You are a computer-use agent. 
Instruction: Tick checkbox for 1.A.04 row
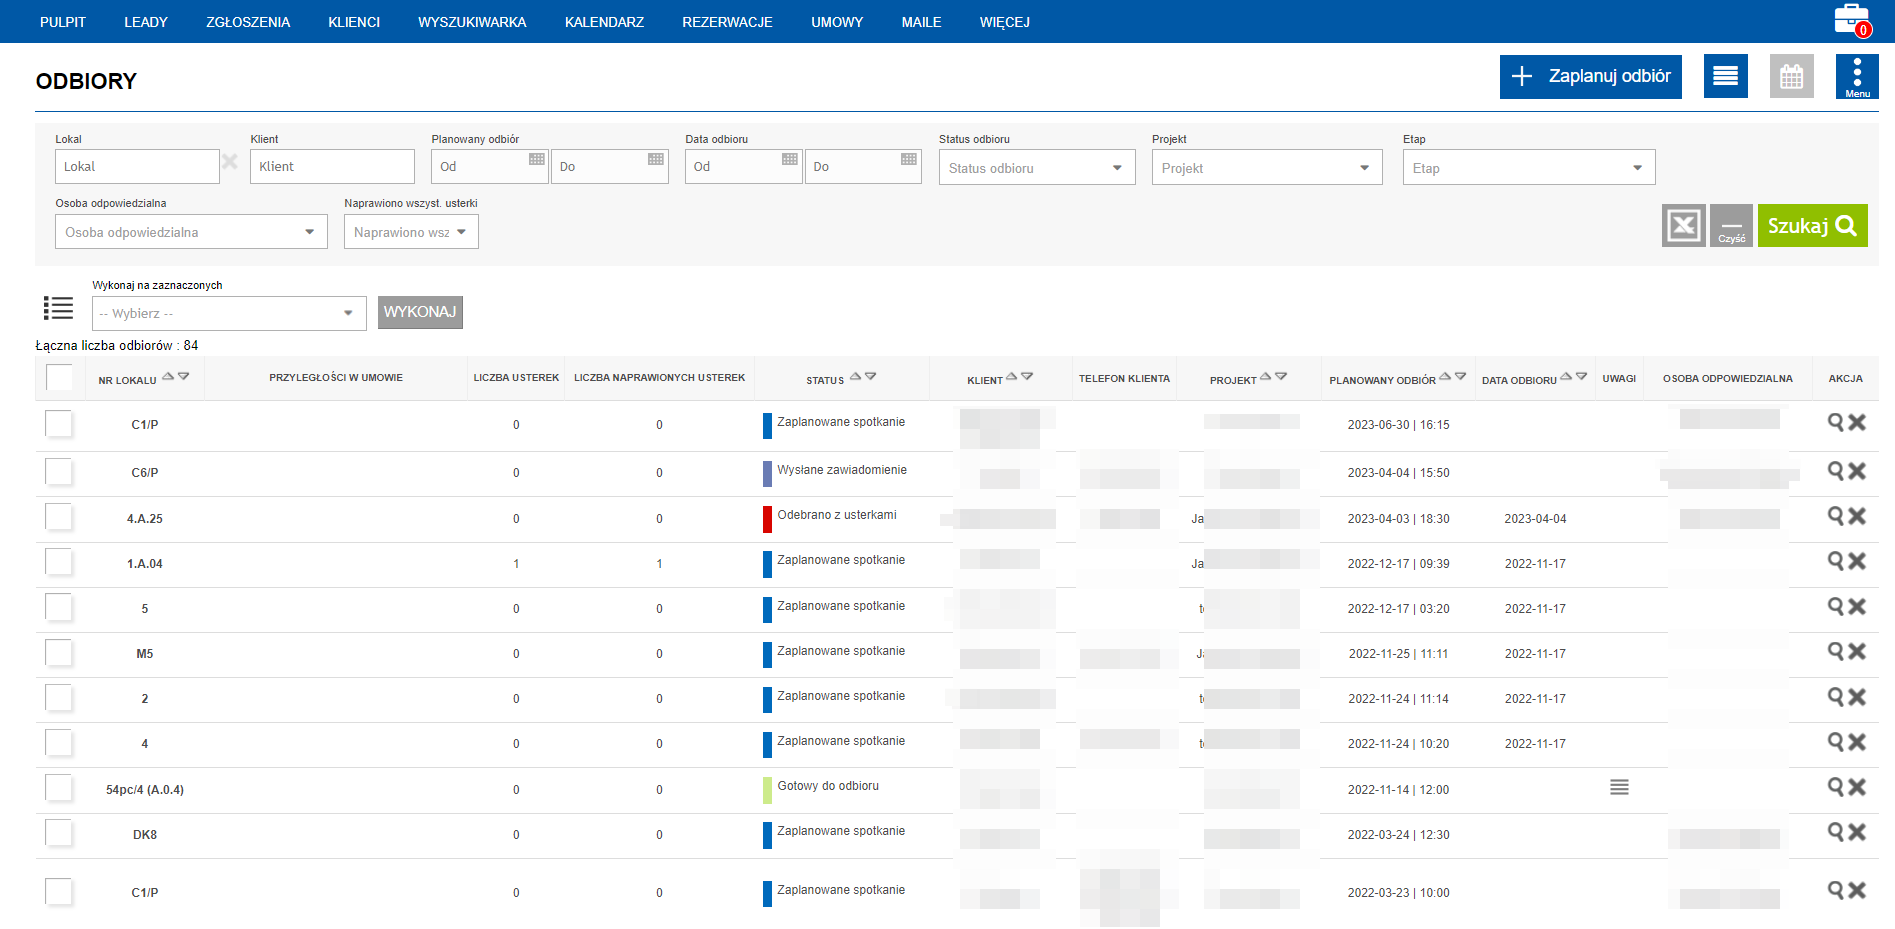(x=59, y=562)
